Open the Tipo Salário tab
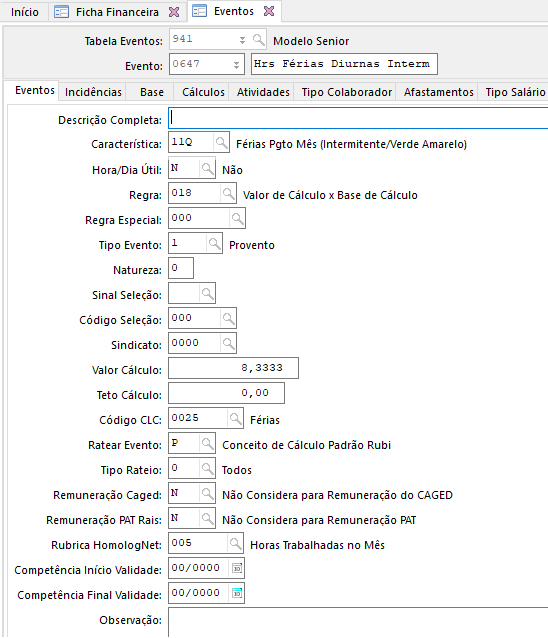The width and height of the screenshot is (548, 638). click(515, 92)
